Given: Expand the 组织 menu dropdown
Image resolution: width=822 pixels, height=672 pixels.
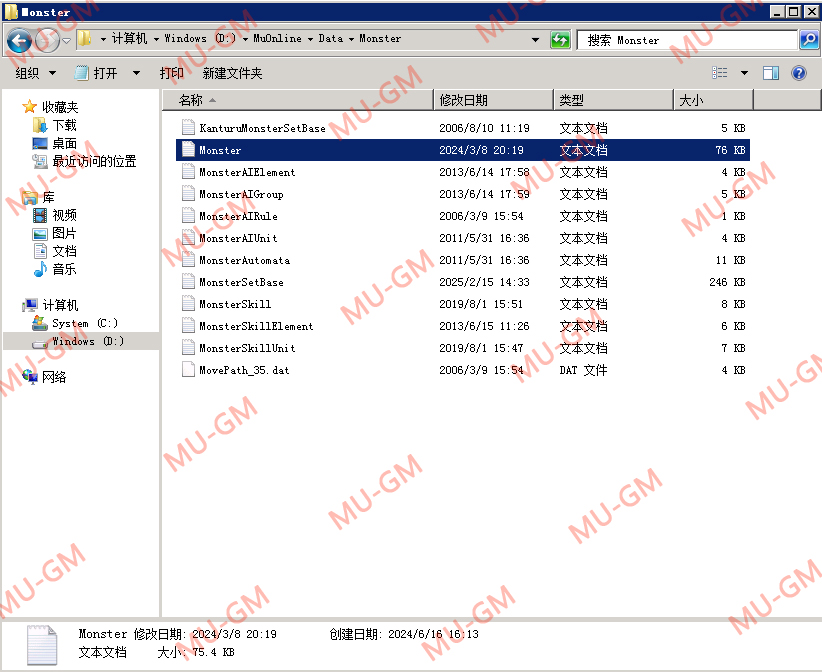Looking at the screenshot, I should (36, 73).
